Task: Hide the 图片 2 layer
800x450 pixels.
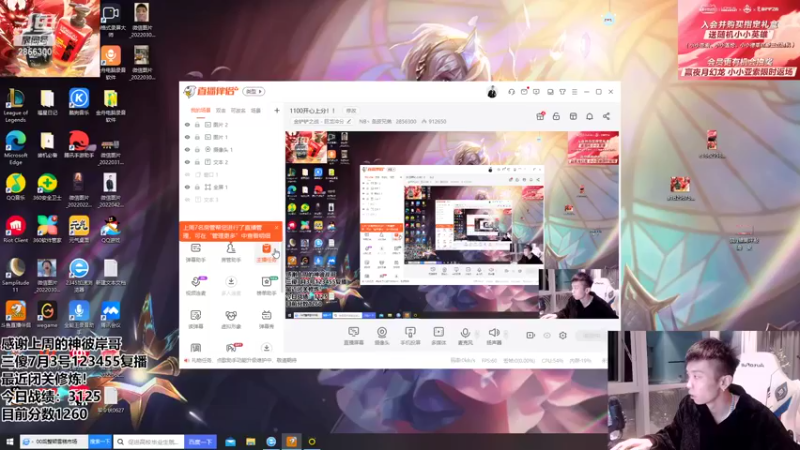Action: [x=187, y=124]
